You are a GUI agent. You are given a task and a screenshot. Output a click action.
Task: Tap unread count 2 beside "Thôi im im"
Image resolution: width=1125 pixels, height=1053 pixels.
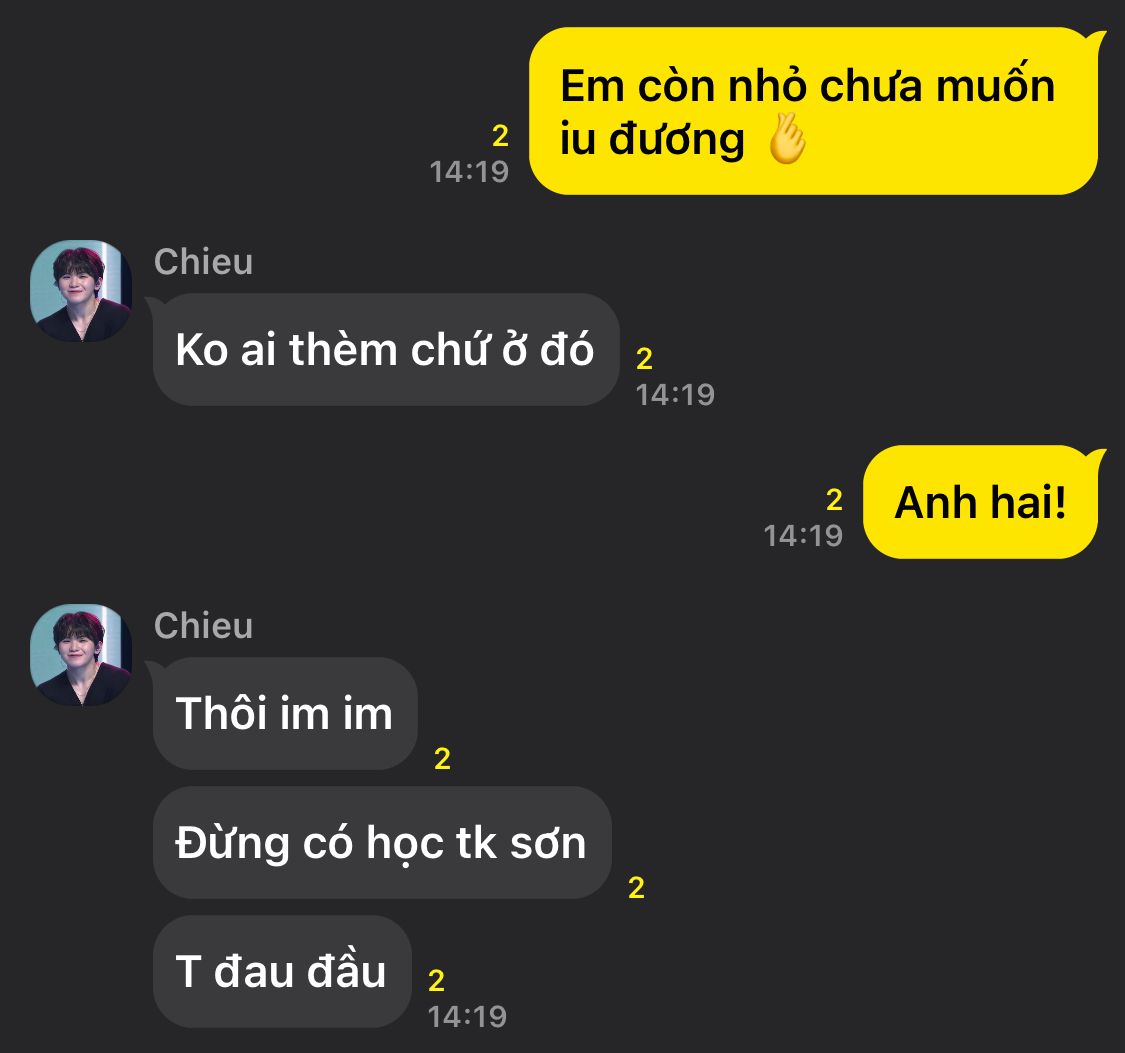(443, 759)
